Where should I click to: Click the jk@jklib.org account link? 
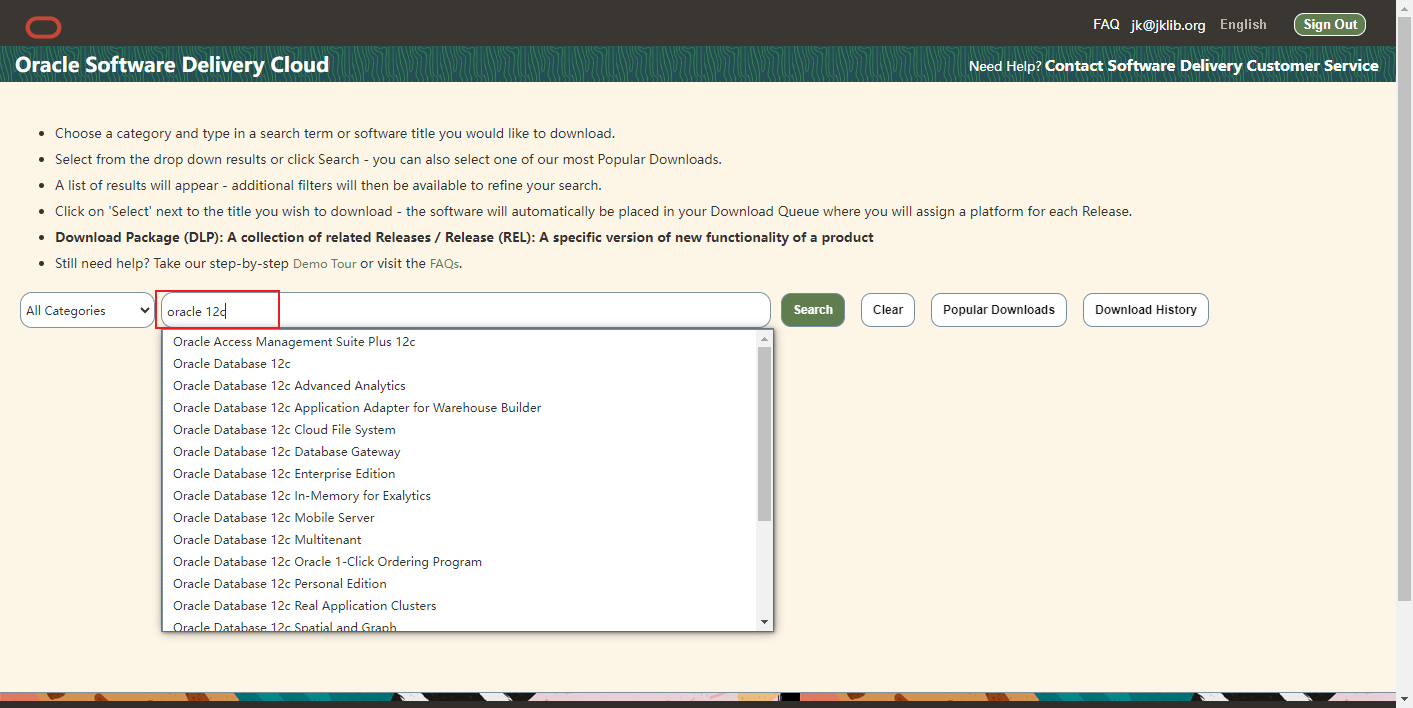pos(1168,25)
